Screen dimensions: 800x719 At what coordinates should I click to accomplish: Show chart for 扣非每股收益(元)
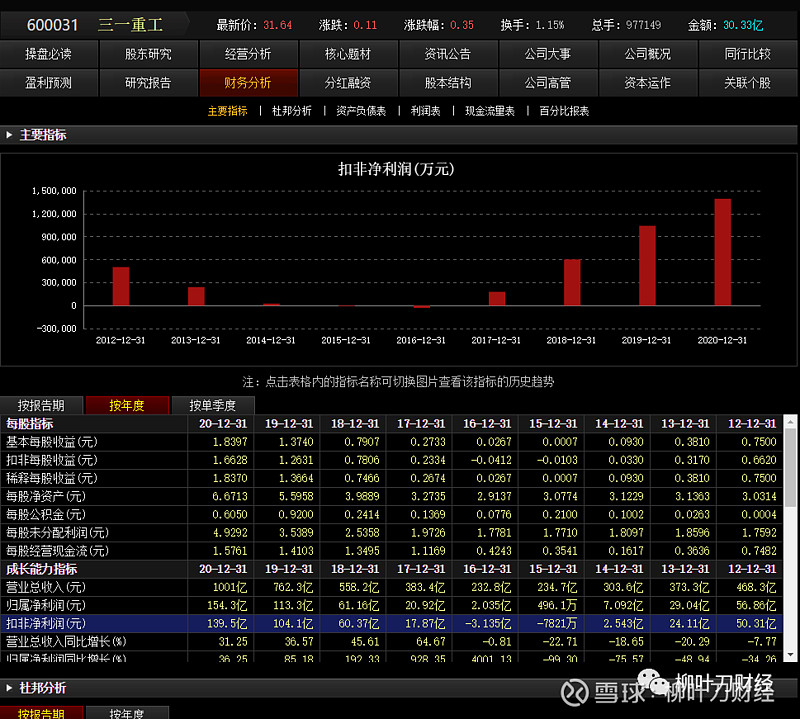pos(52,460)
